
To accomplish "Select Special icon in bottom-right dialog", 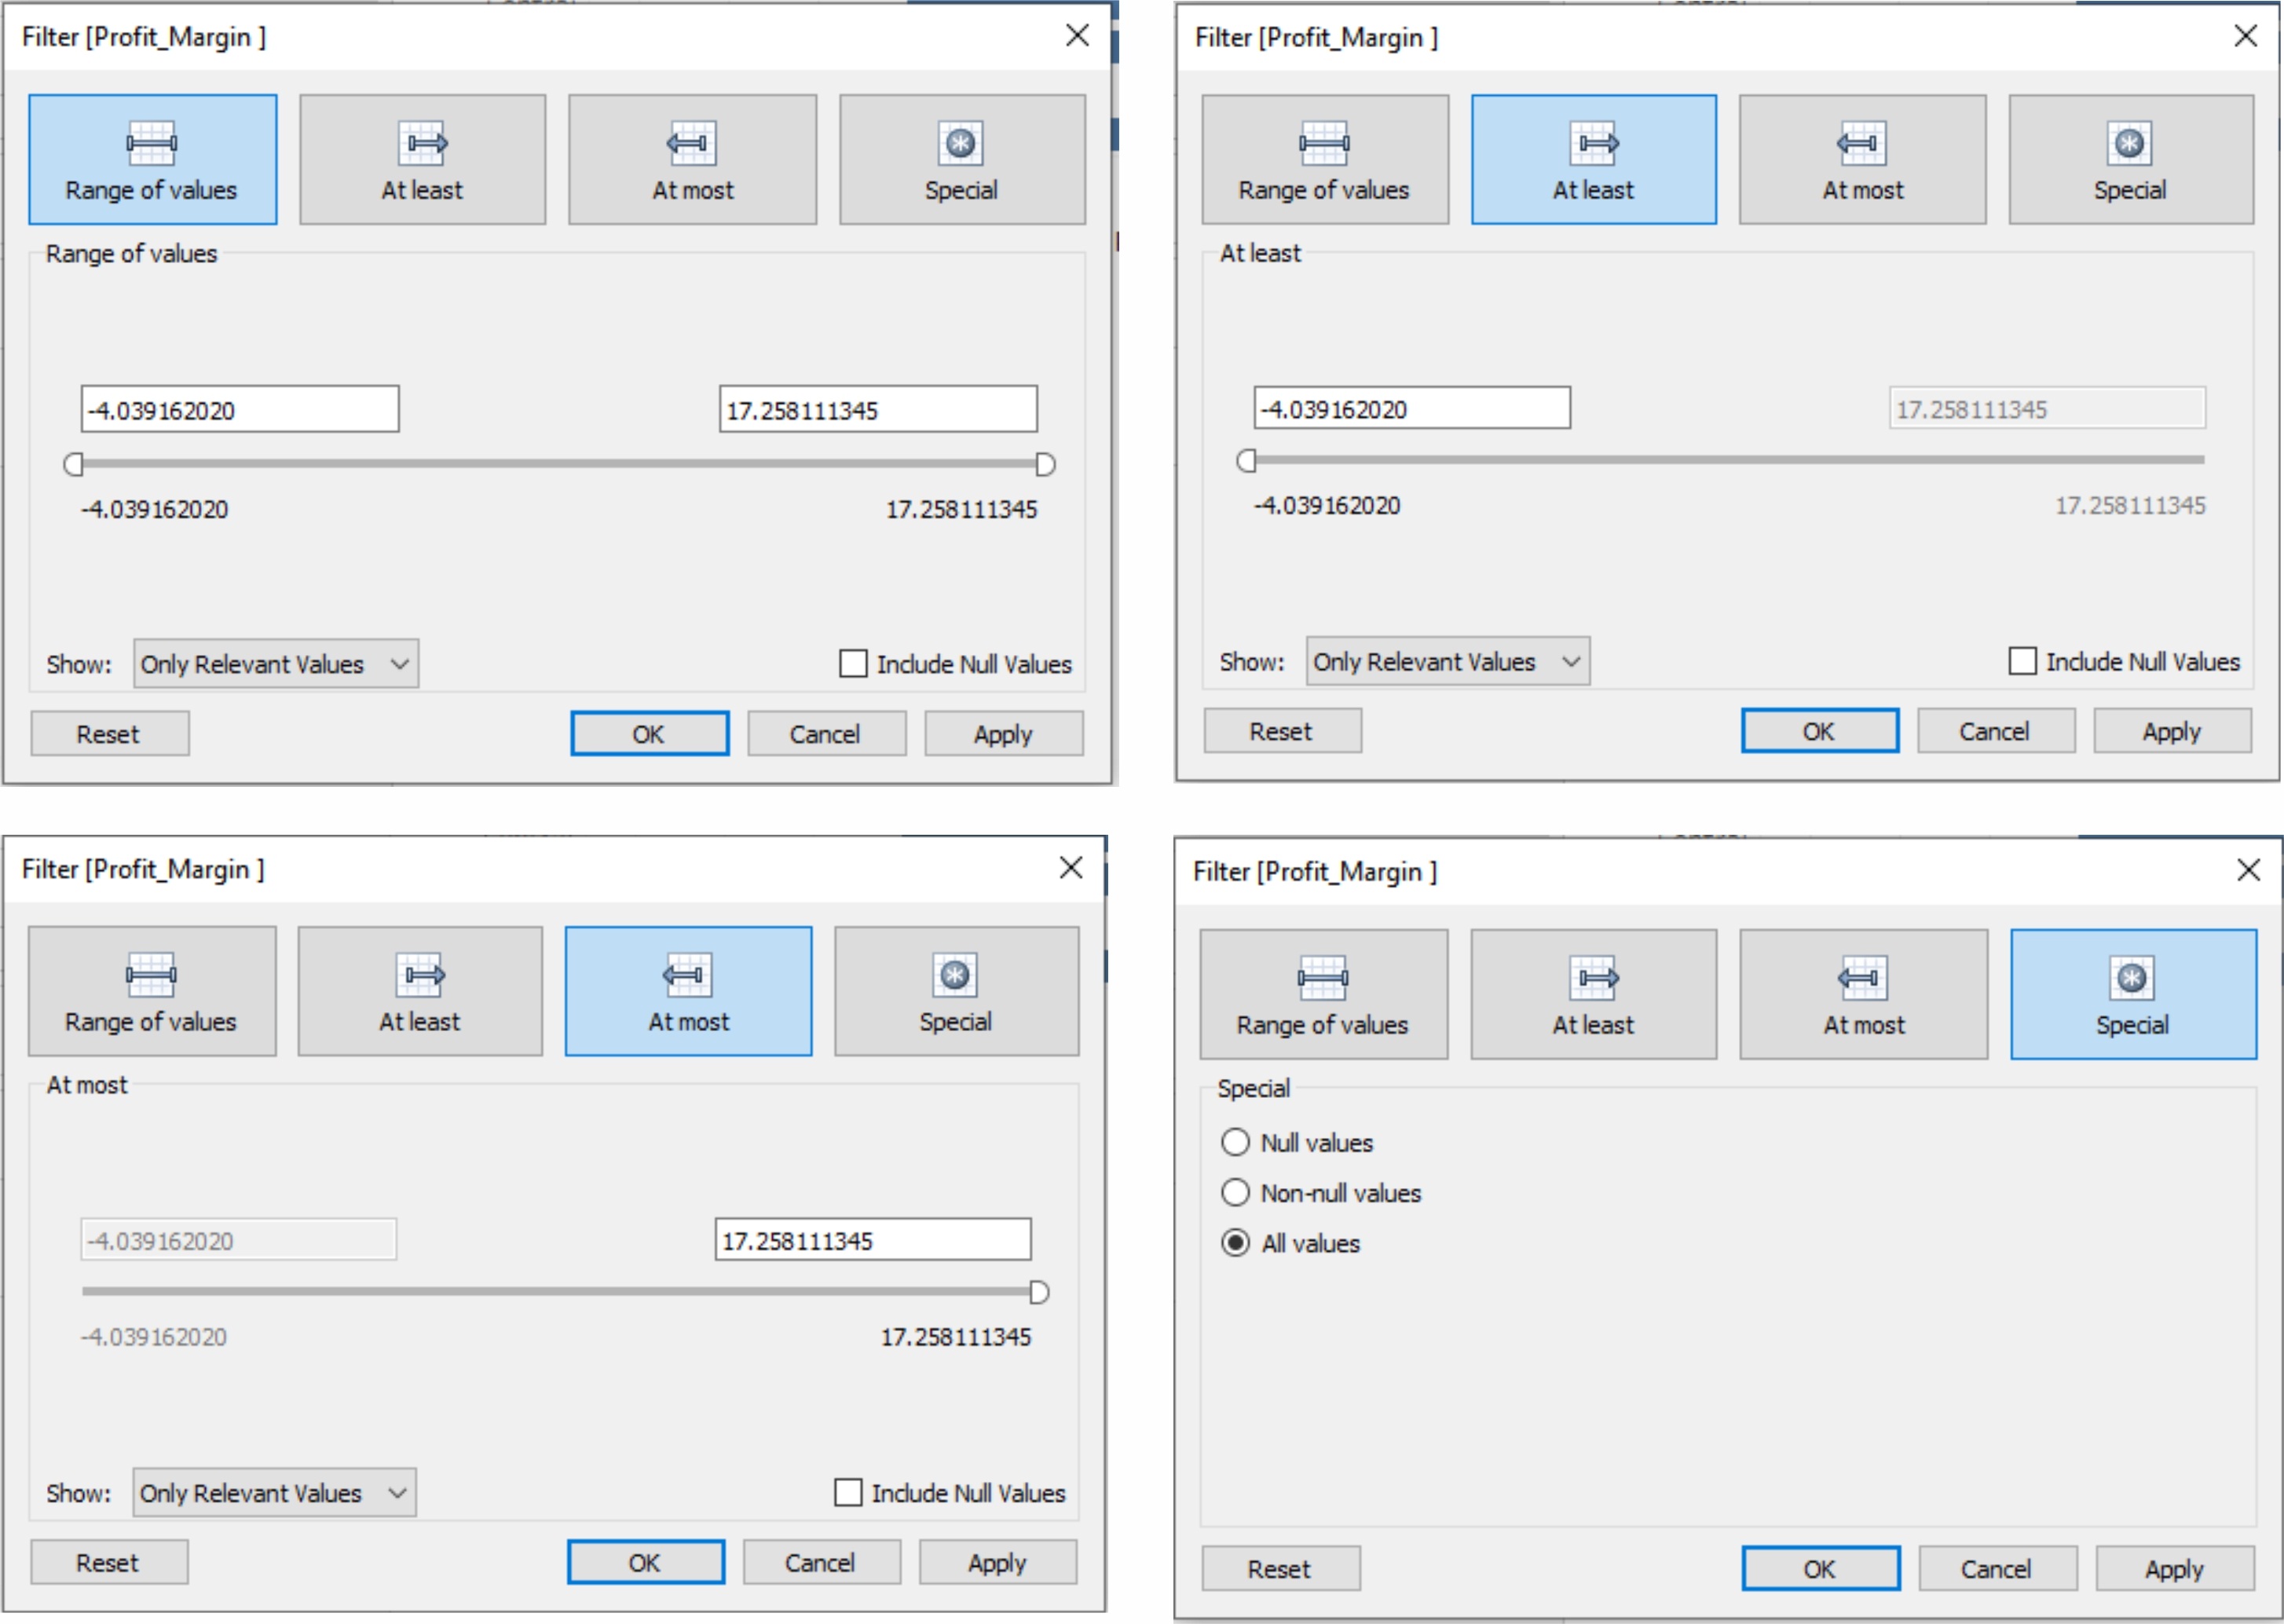I will click(x=2134, y=994).
